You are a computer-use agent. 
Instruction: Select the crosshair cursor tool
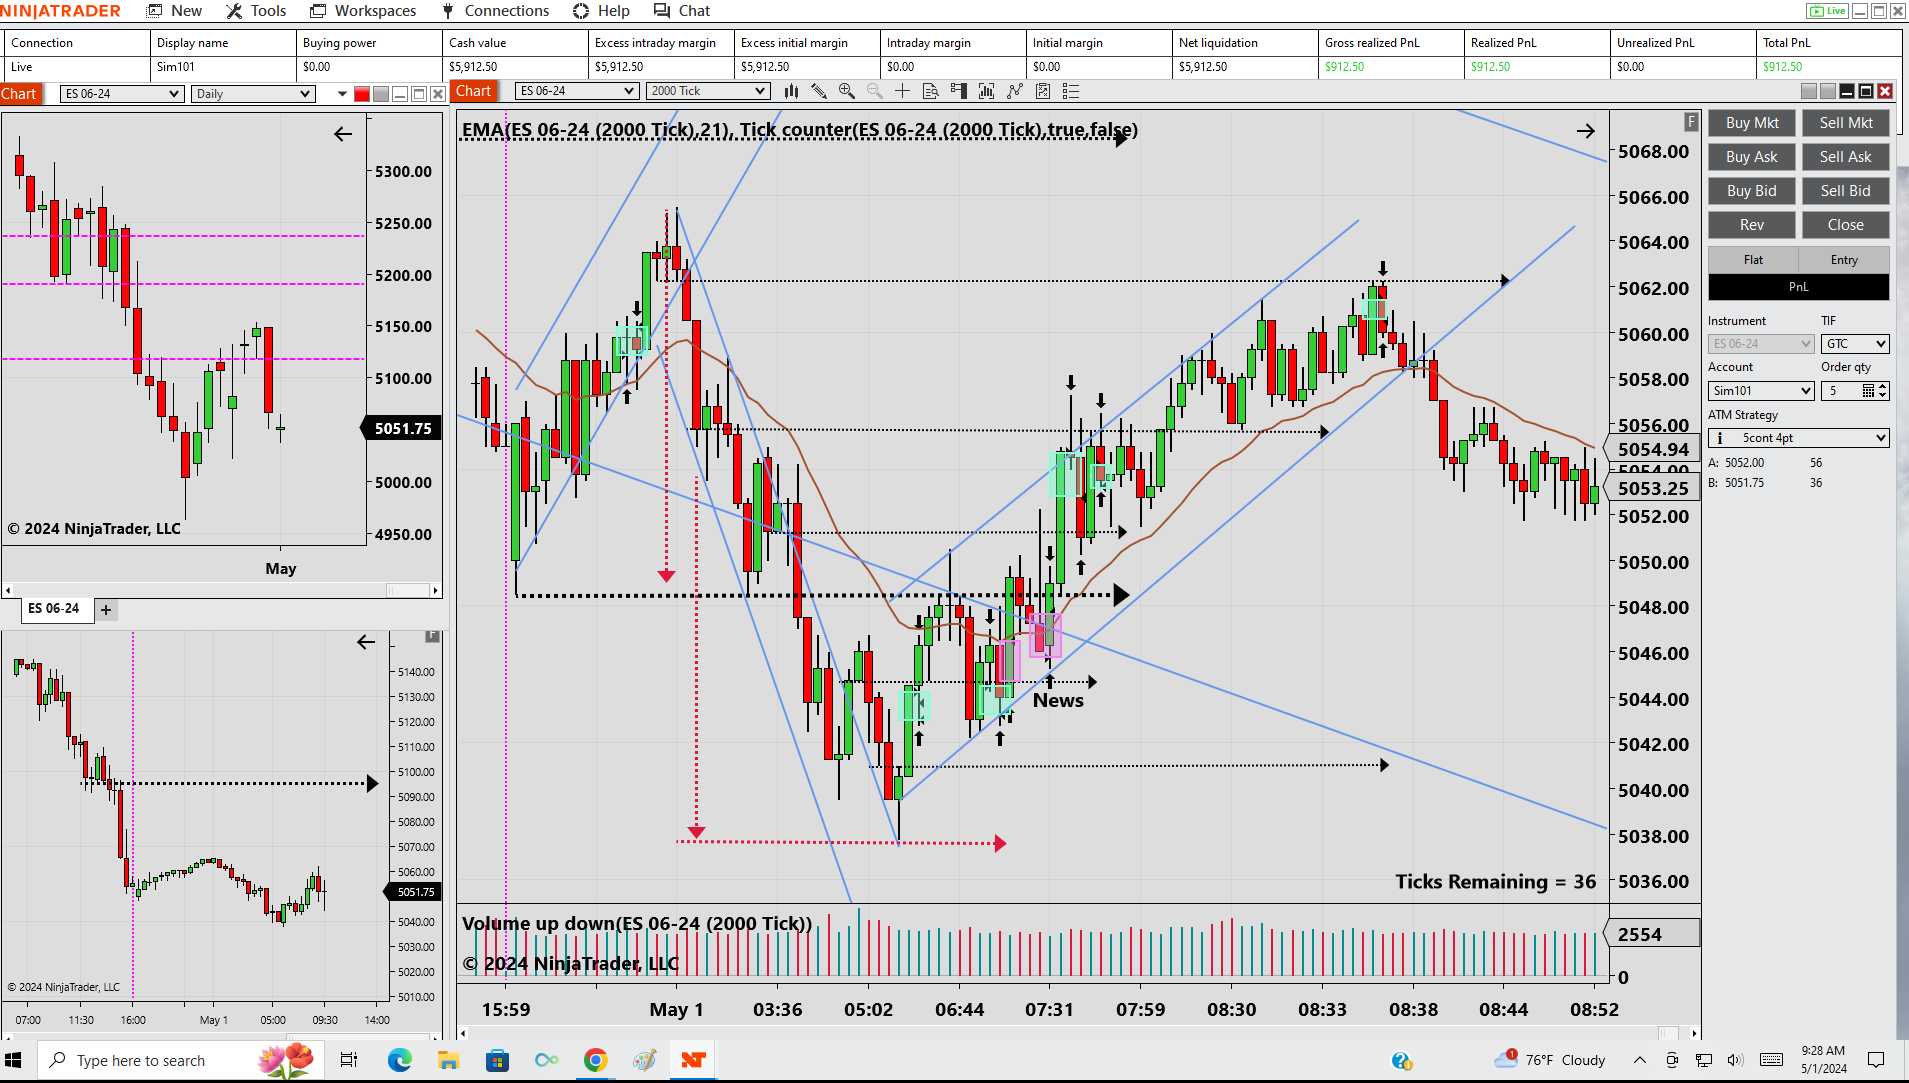coord(903,91)
